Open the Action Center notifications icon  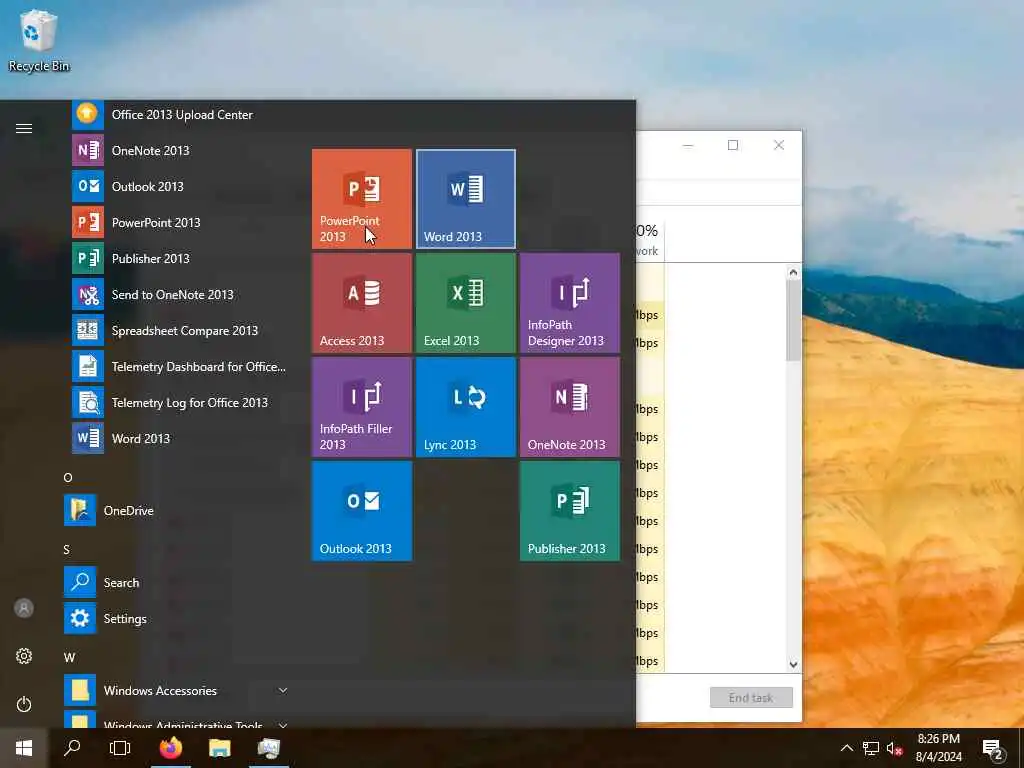pyautogui.click(x=993, y=749)
